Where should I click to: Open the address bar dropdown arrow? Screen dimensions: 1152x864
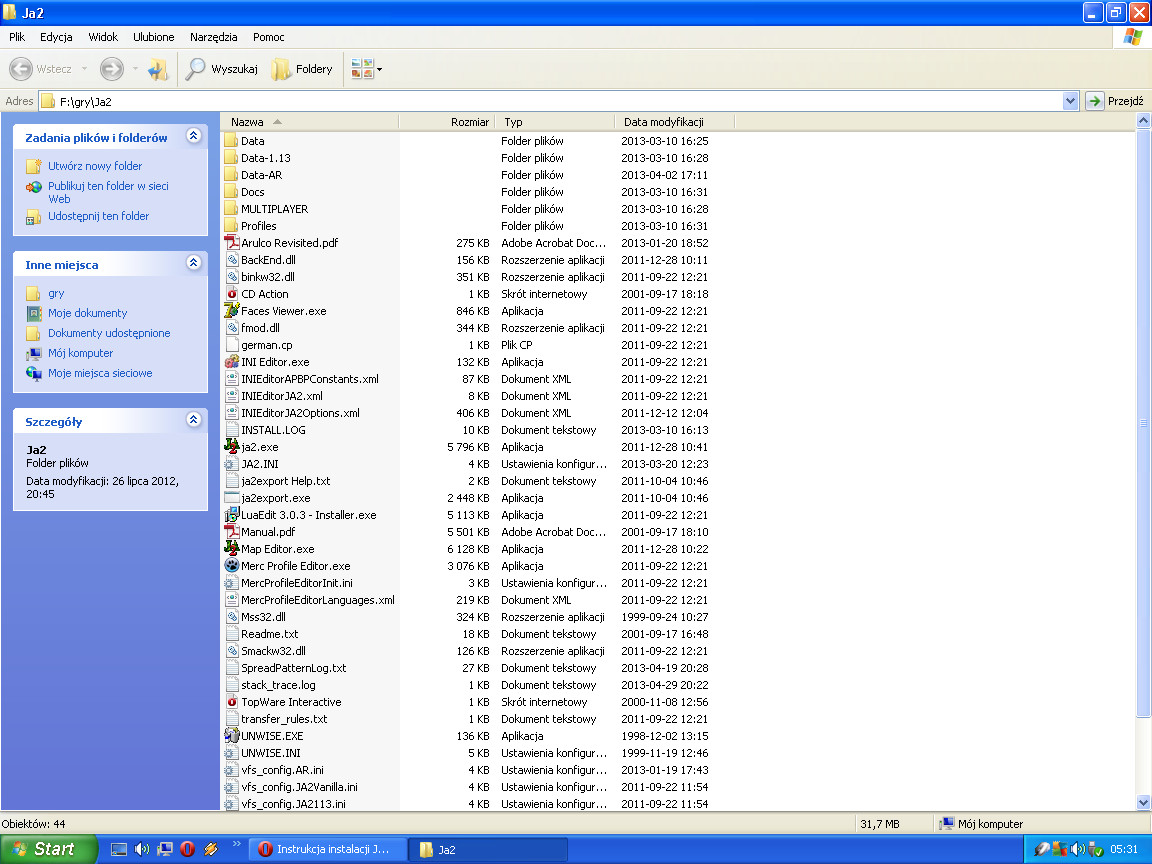click(1070, 101)
